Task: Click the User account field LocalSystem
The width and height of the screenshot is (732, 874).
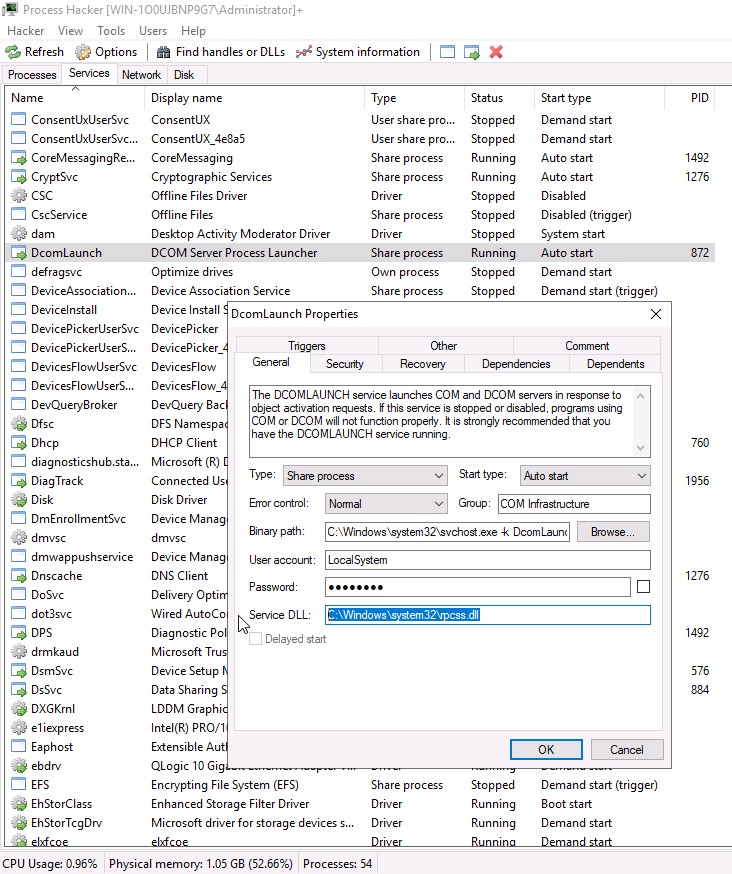Action: (488, 560)
